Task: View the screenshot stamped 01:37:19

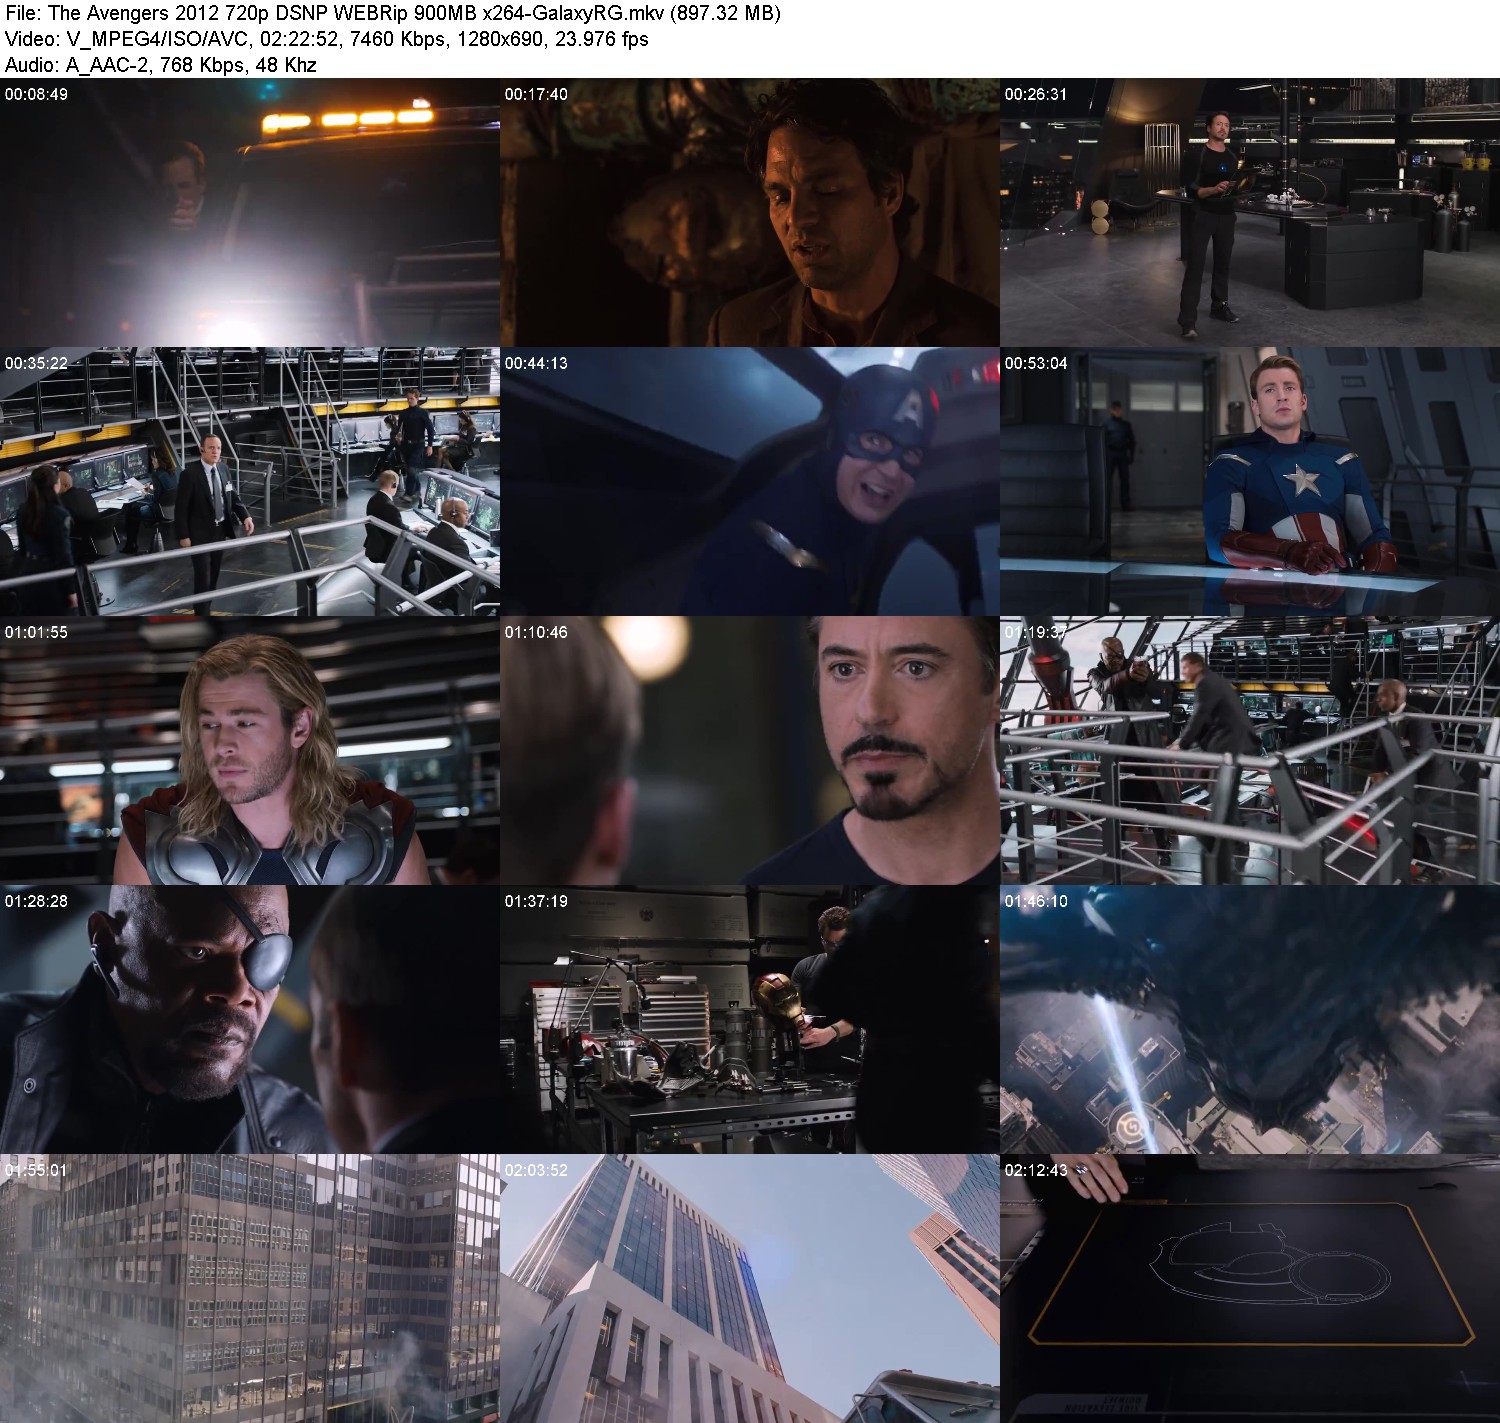Action: [x=750, y=1020]
